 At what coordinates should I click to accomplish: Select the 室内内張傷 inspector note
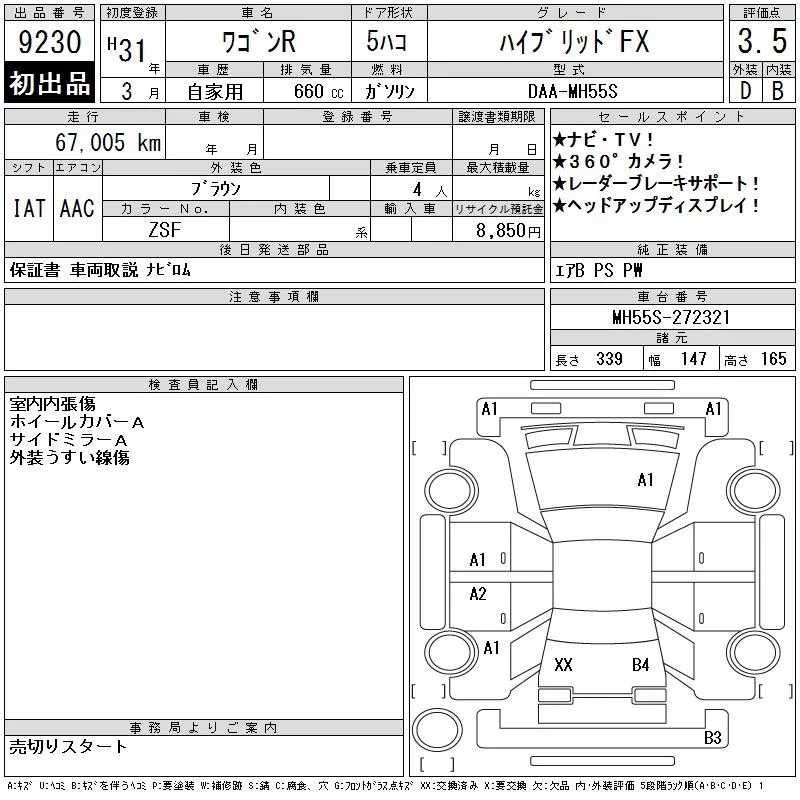(x=53, y=405)
